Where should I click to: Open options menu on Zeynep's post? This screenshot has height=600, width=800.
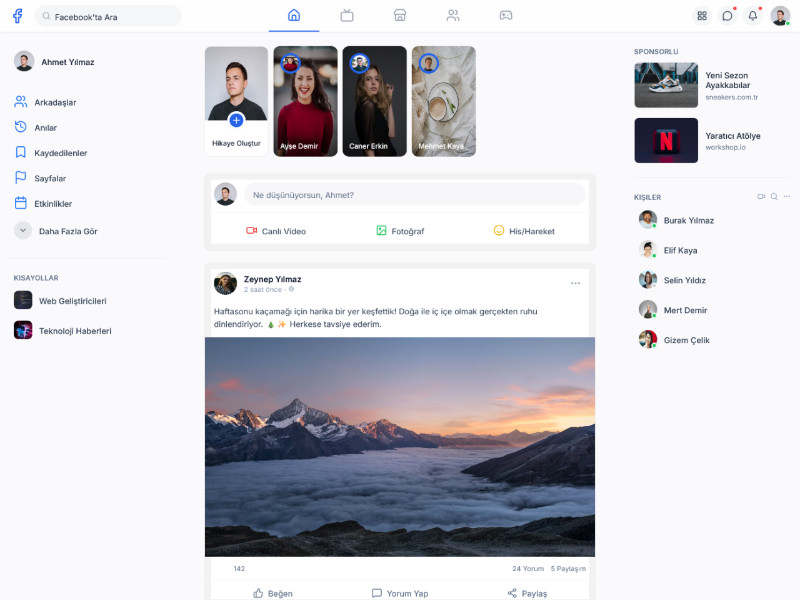pyautogui.click(x=575, y=283)
